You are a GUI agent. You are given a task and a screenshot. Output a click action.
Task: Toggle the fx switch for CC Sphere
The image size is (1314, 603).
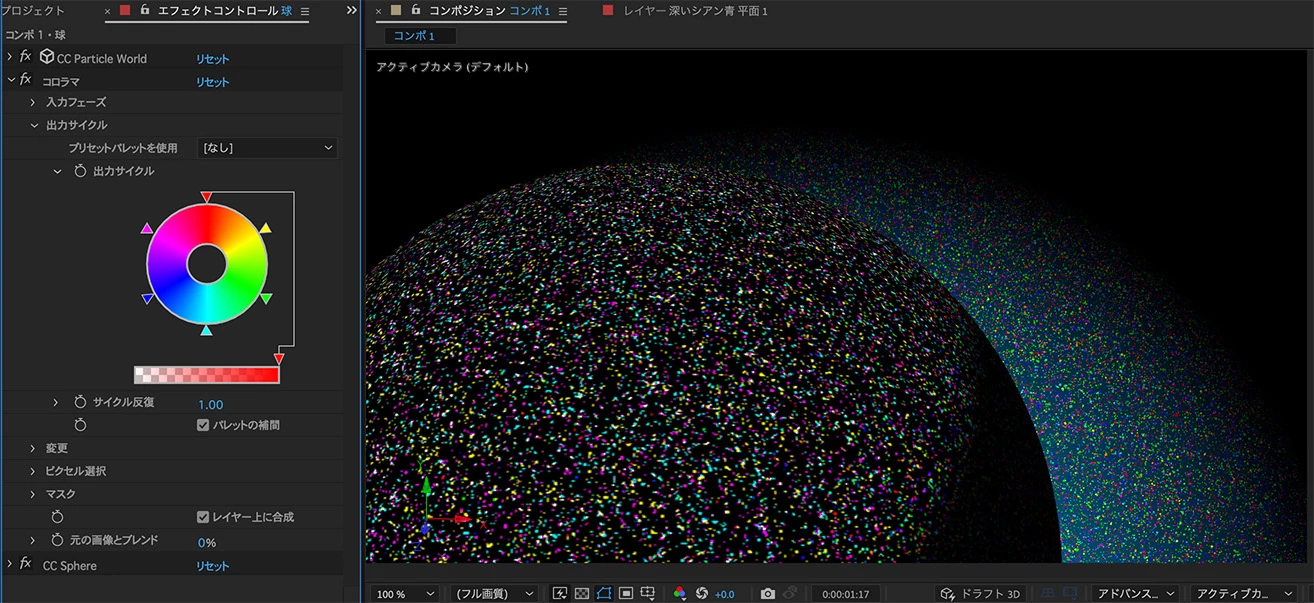point(26,565)
